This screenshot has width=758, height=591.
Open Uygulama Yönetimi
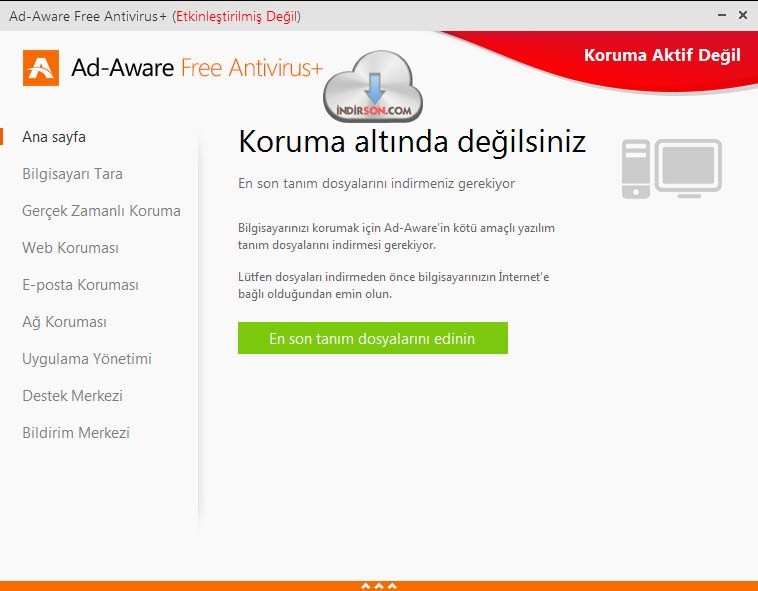[x=87, y=359]
